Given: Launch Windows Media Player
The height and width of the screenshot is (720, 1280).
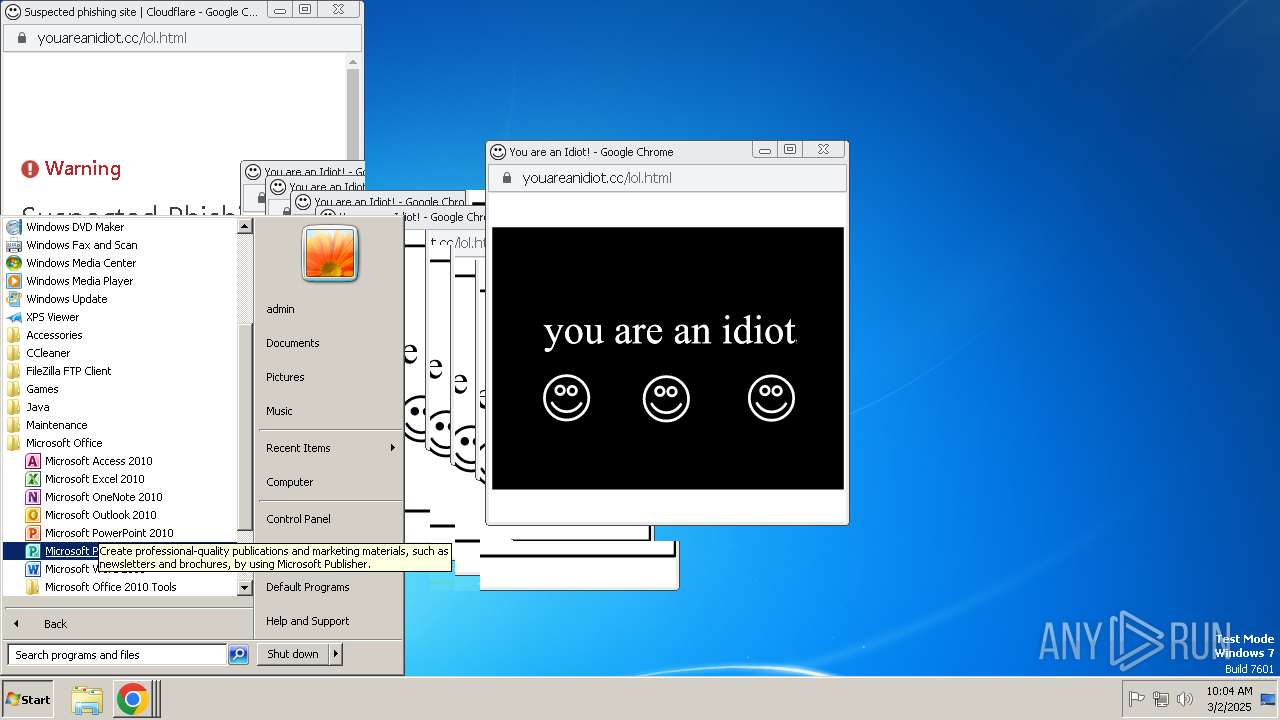Looking at the screenshot, I should [x=79, y=281].
